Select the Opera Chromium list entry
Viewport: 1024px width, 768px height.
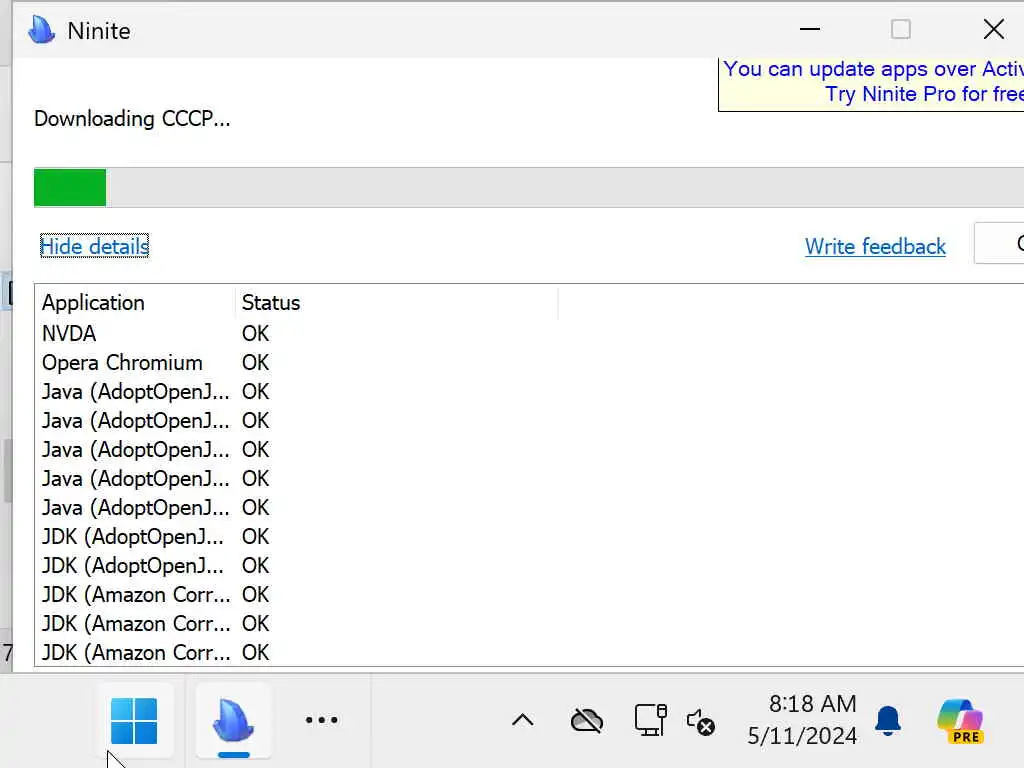pyautogui.click(x=122, y=362)
